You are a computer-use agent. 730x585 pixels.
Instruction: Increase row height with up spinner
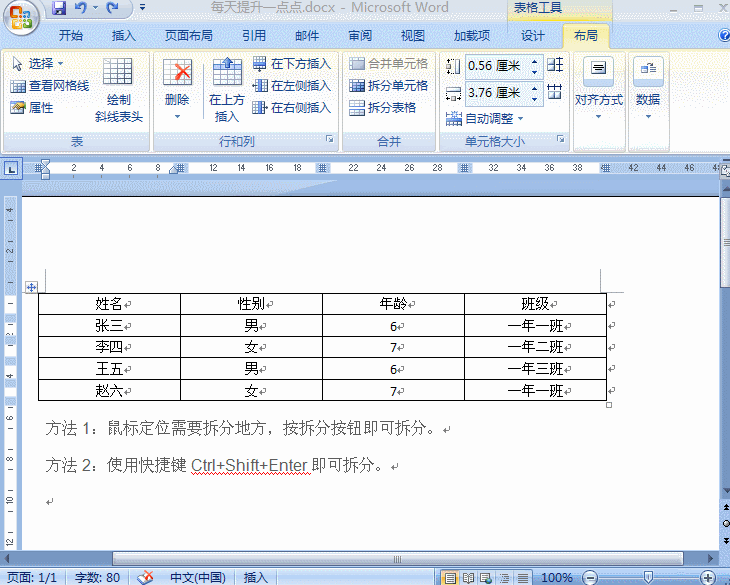click(534, 61)
